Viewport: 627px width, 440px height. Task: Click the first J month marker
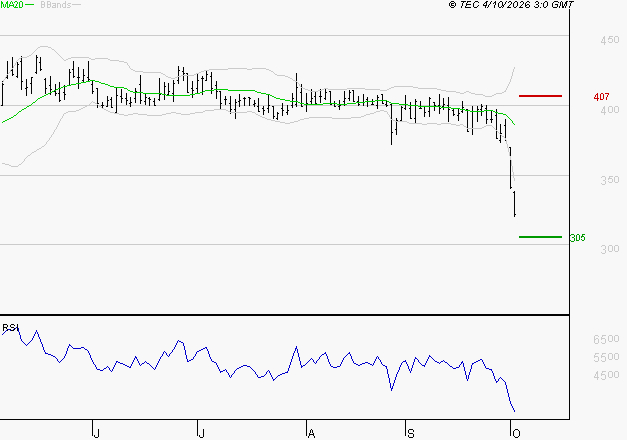96,434
